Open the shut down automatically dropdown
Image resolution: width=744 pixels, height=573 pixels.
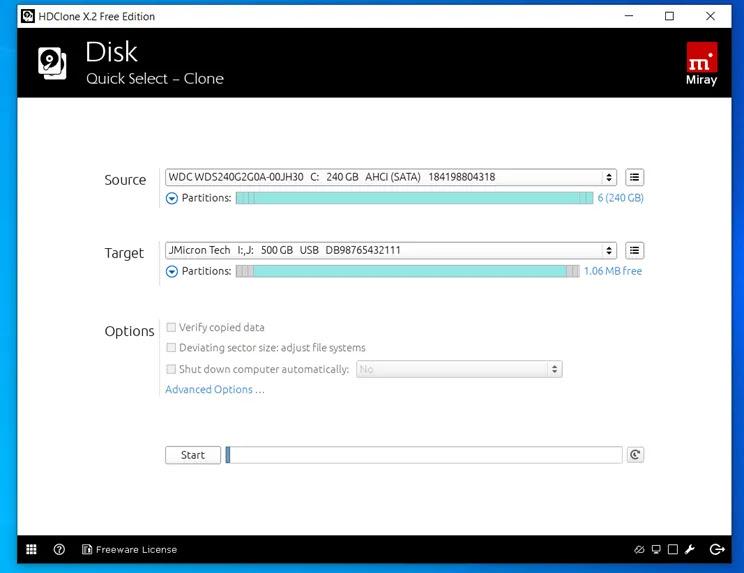[x=459, y=369]
